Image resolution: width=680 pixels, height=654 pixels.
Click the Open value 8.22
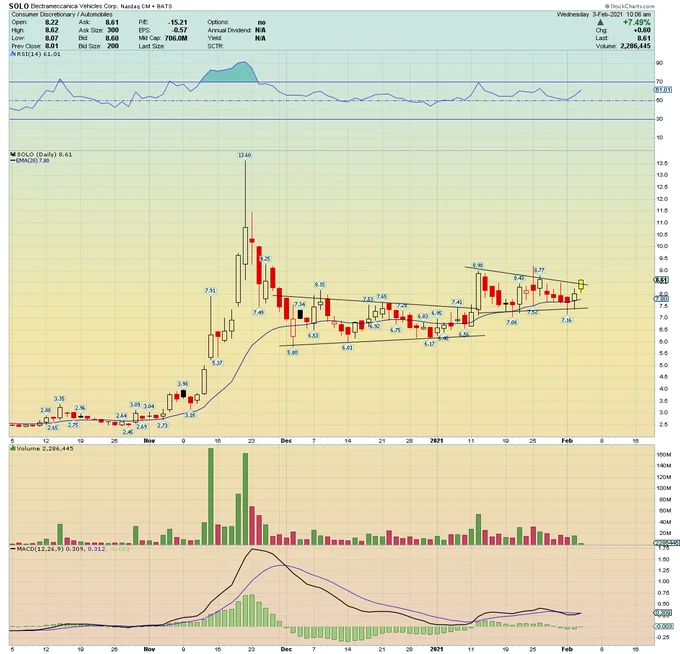click(x=52, y=22)
